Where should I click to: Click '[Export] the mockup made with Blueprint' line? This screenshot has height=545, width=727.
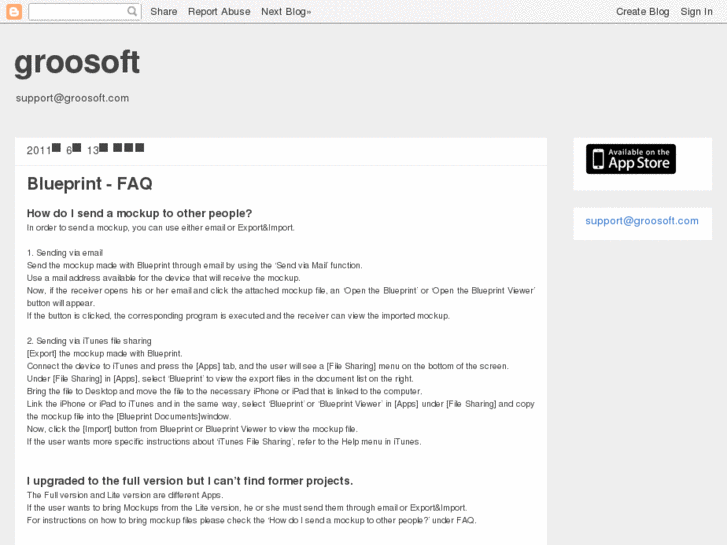point(104,353)
